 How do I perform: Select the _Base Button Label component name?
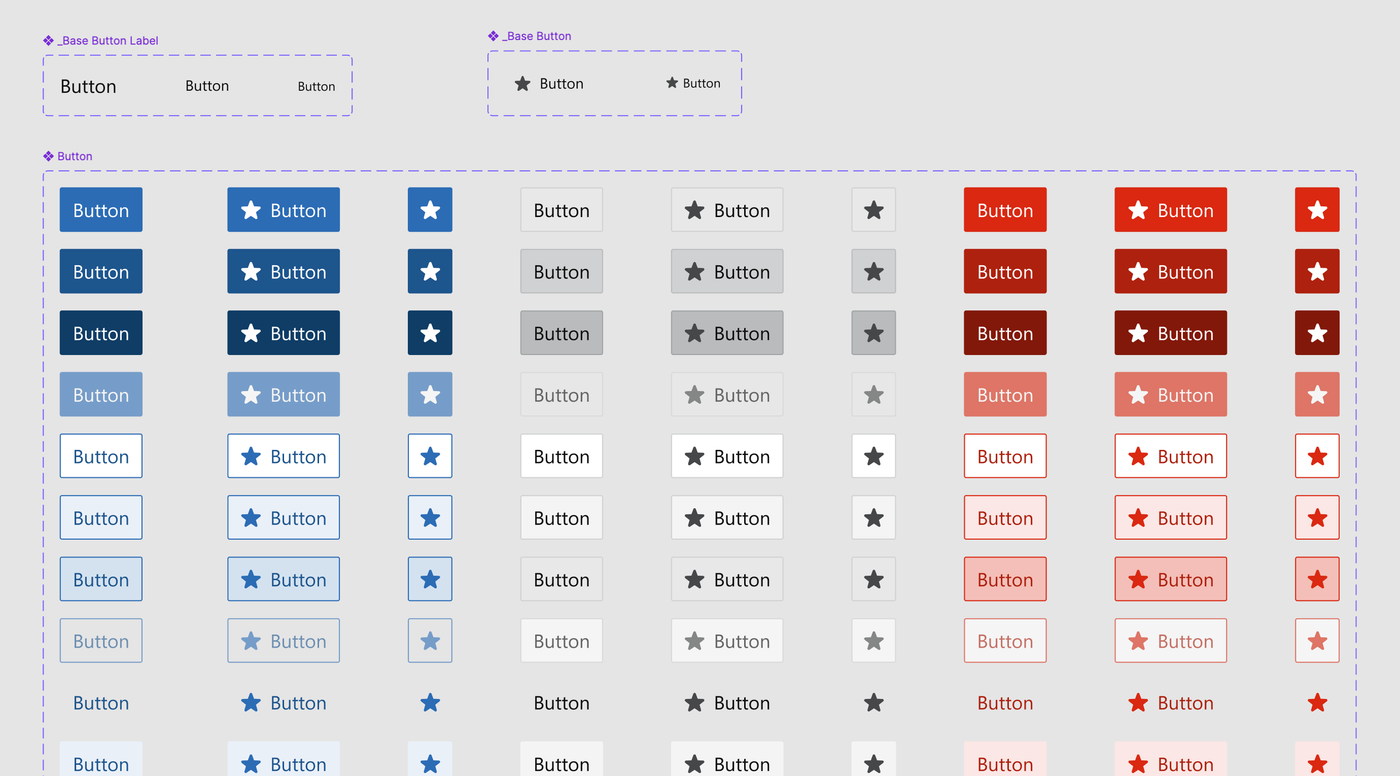[x=108, y=41]
